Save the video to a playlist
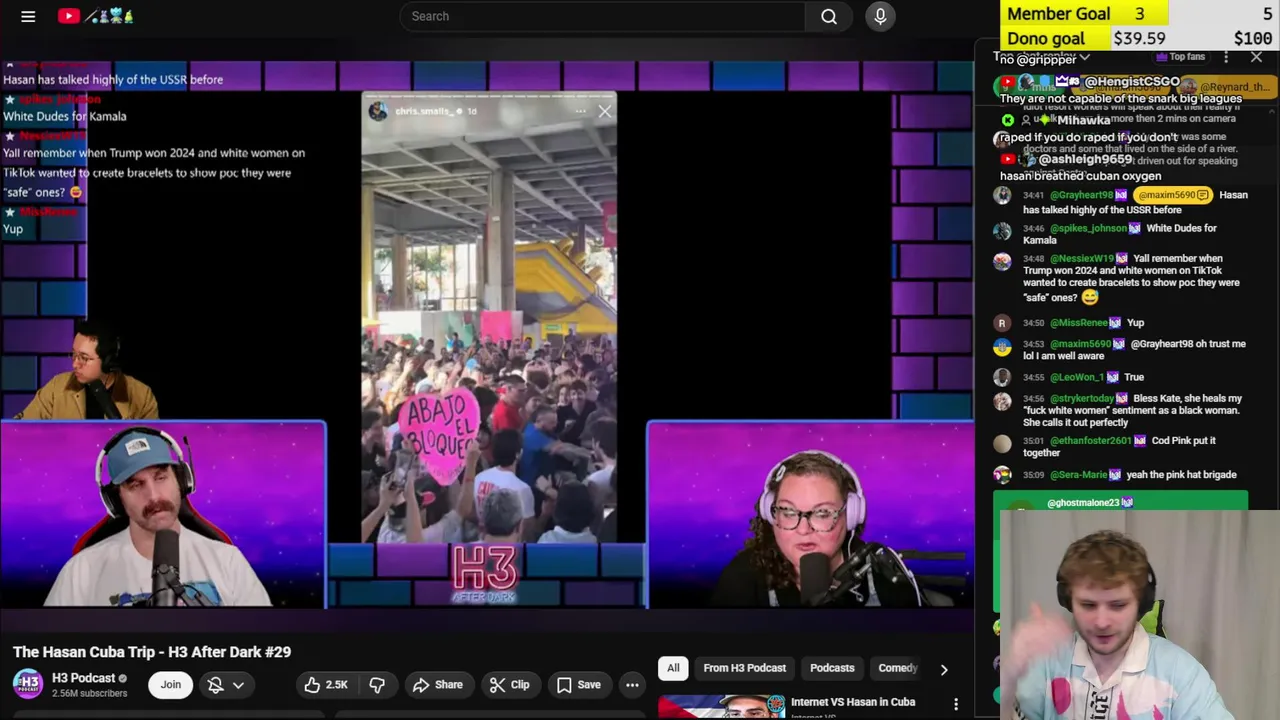The image size is (1280, 720). 579,684
